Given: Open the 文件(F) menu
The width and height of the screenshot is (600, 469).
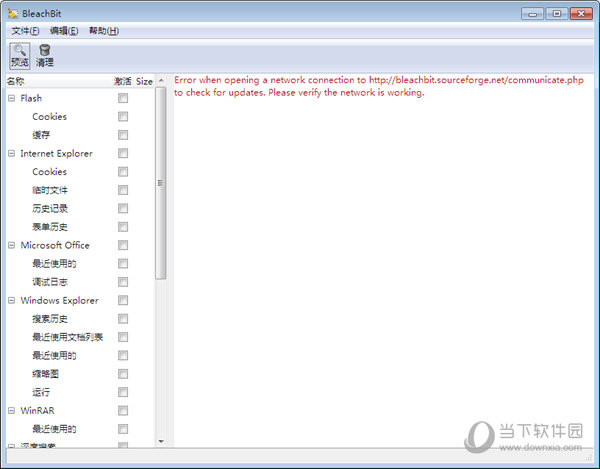Looking at the screenshot, I should (25, 31).
